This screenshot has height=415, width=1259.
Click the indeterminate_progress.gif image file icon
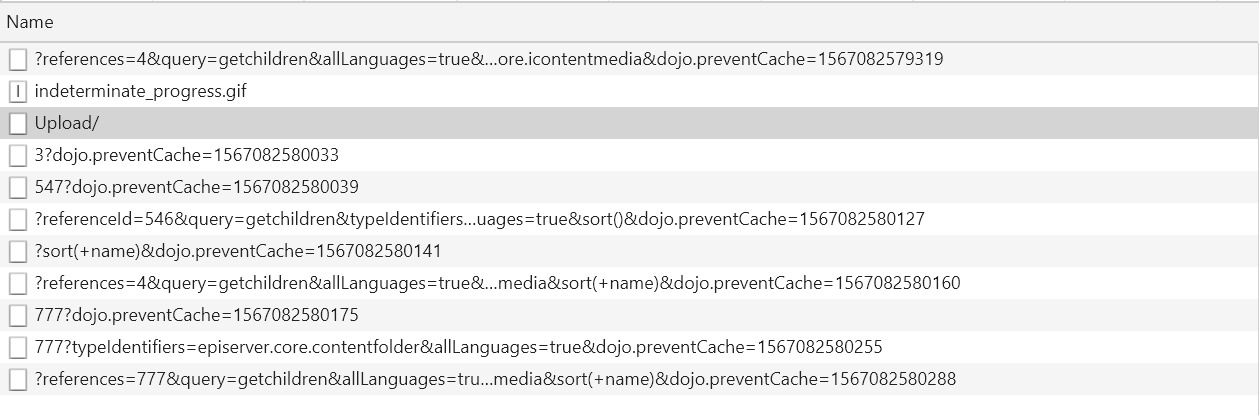[18, 92]
